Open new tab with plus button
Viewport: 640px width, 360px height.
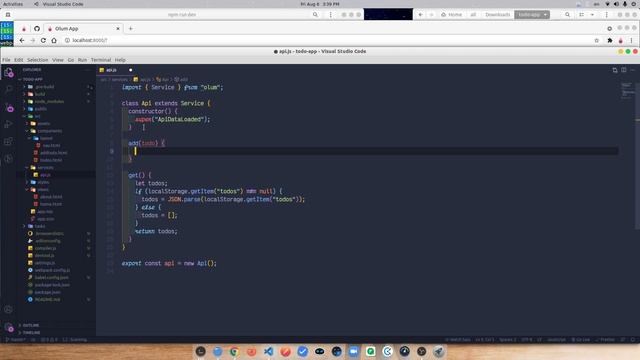tap(131, 29)
